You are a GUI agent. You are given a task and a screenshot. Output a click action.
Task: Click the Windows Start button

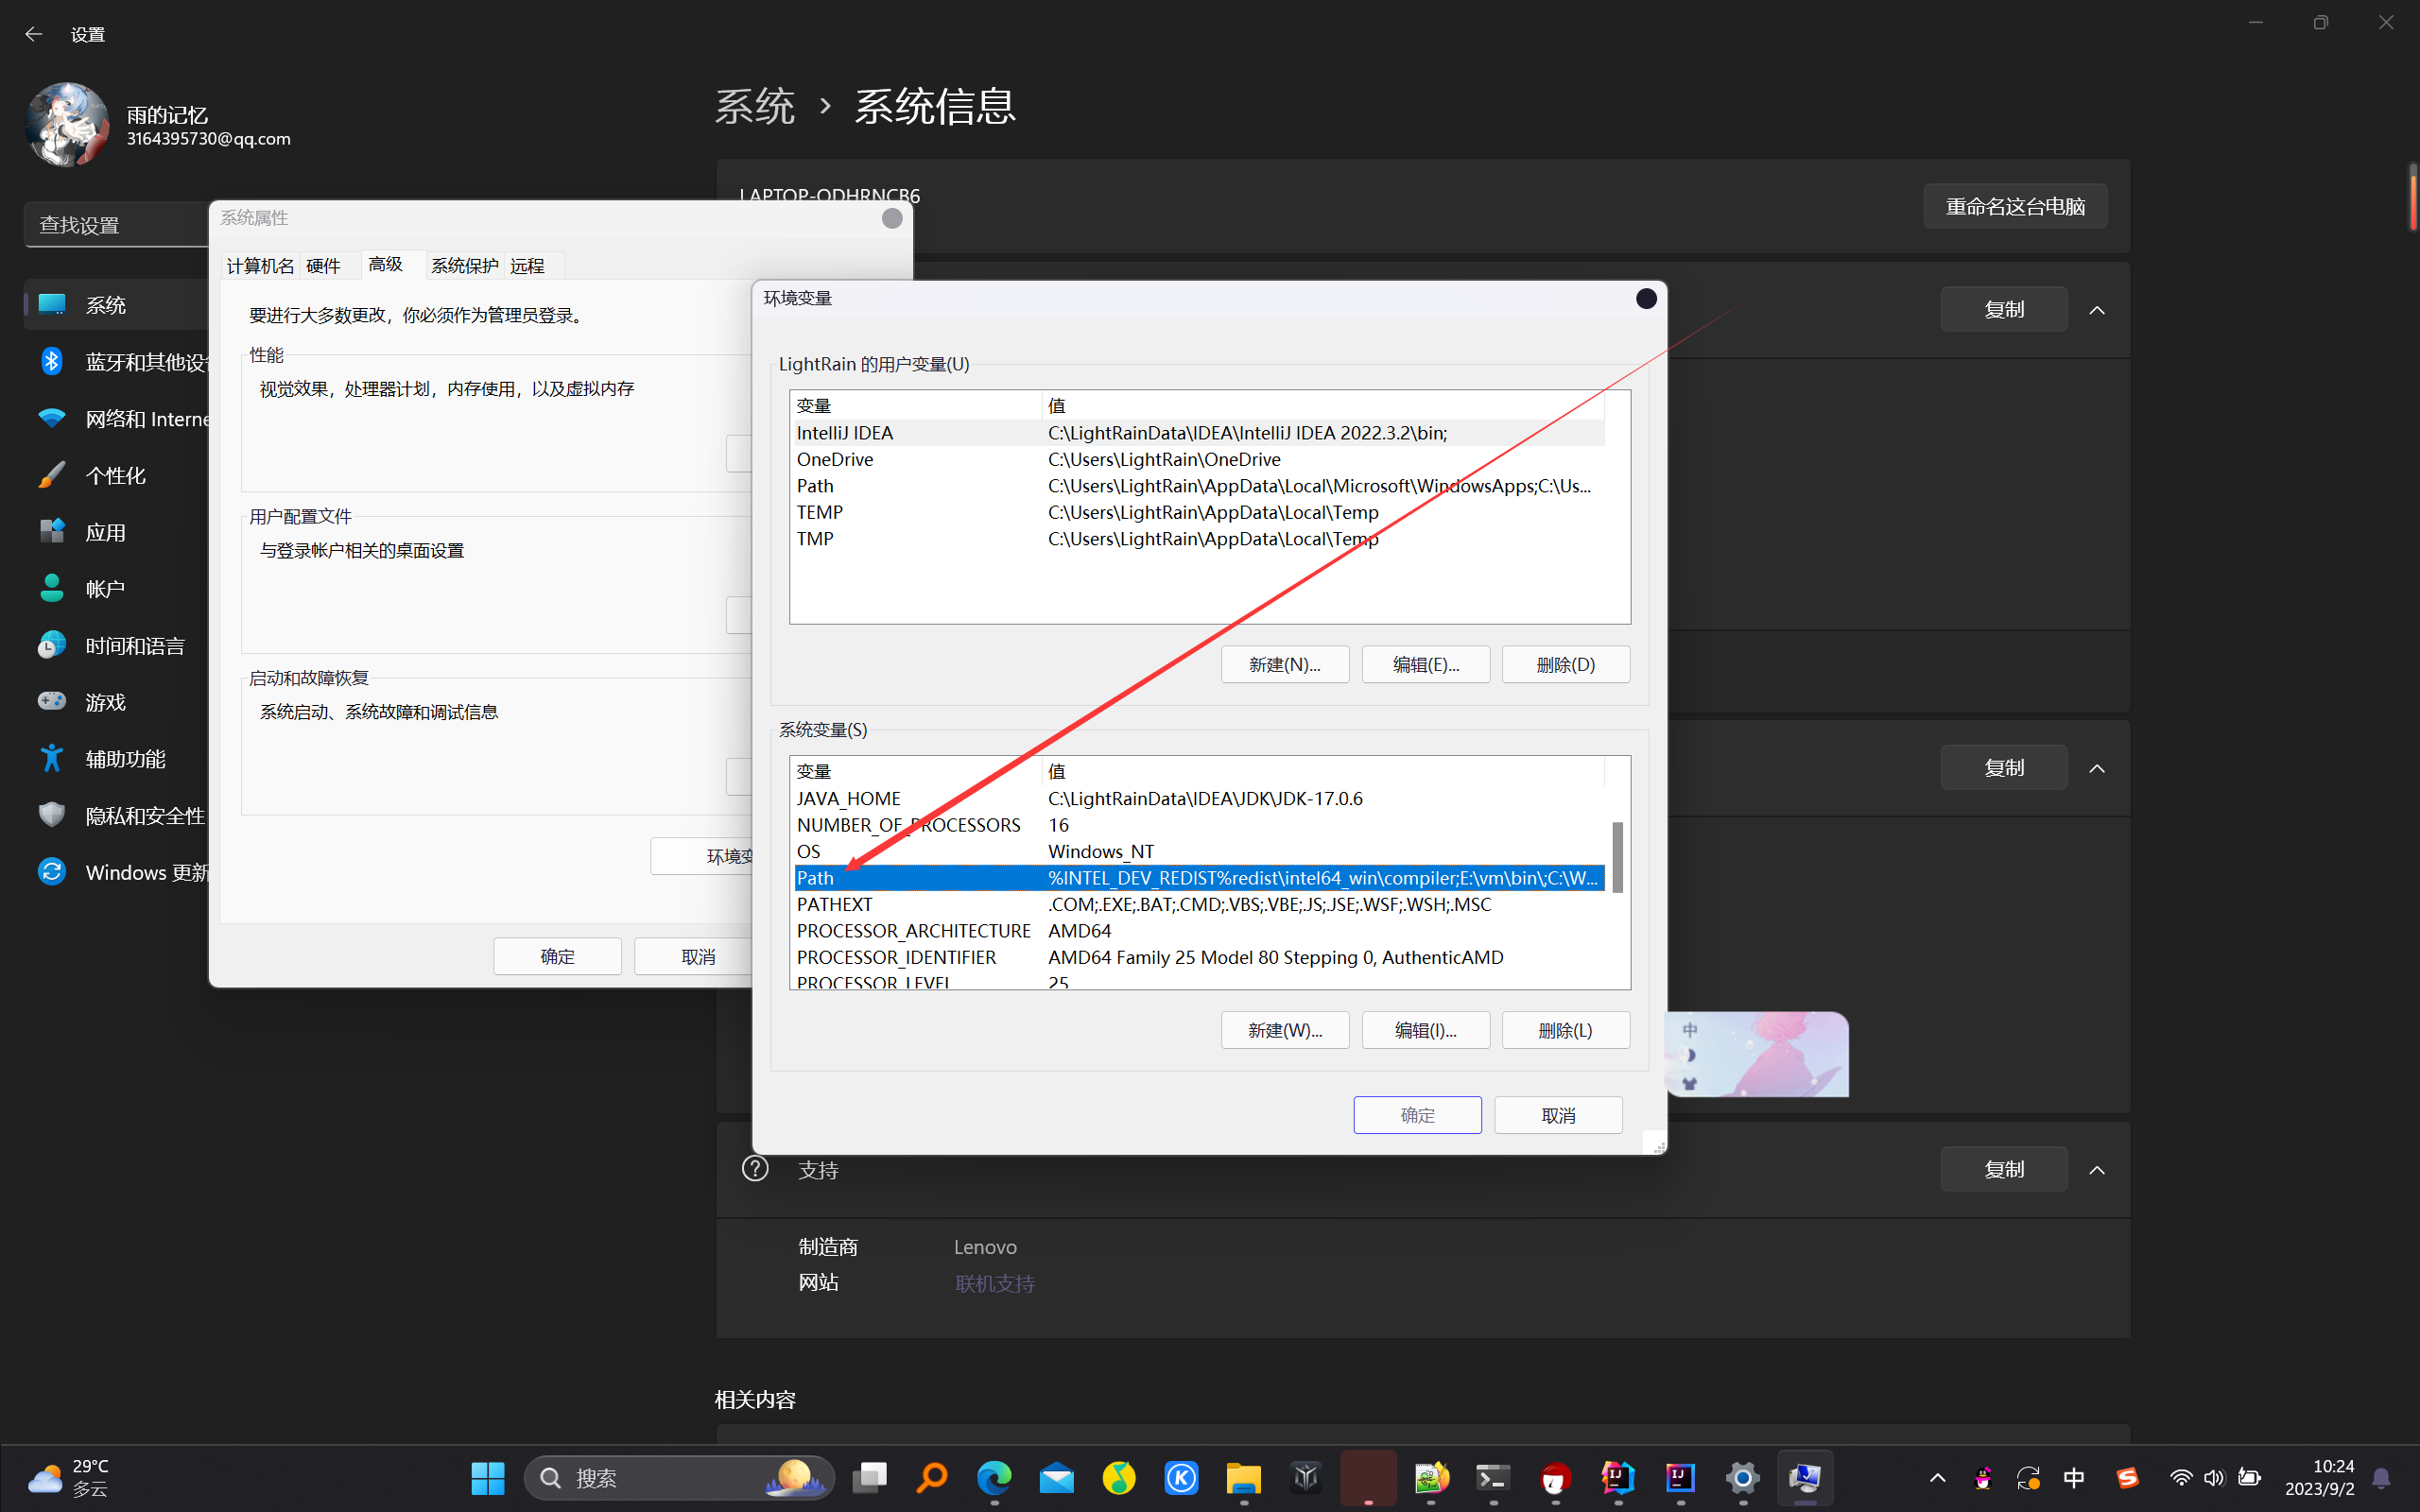(488, 1477)
